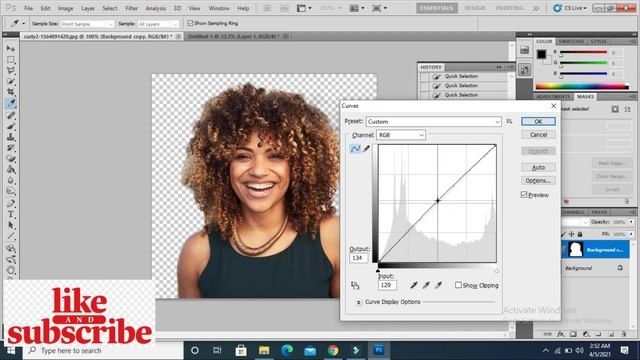
Task: Enable the Show Clipping checkbox
Action: pyautogui.click(x=458, y=285)
